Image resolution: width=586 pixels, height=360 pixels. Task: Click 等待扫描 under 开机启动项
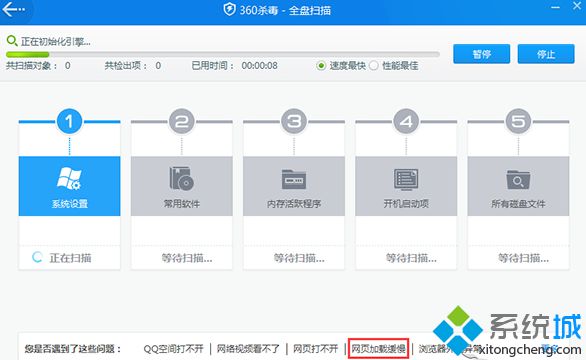tap(411, 258)
